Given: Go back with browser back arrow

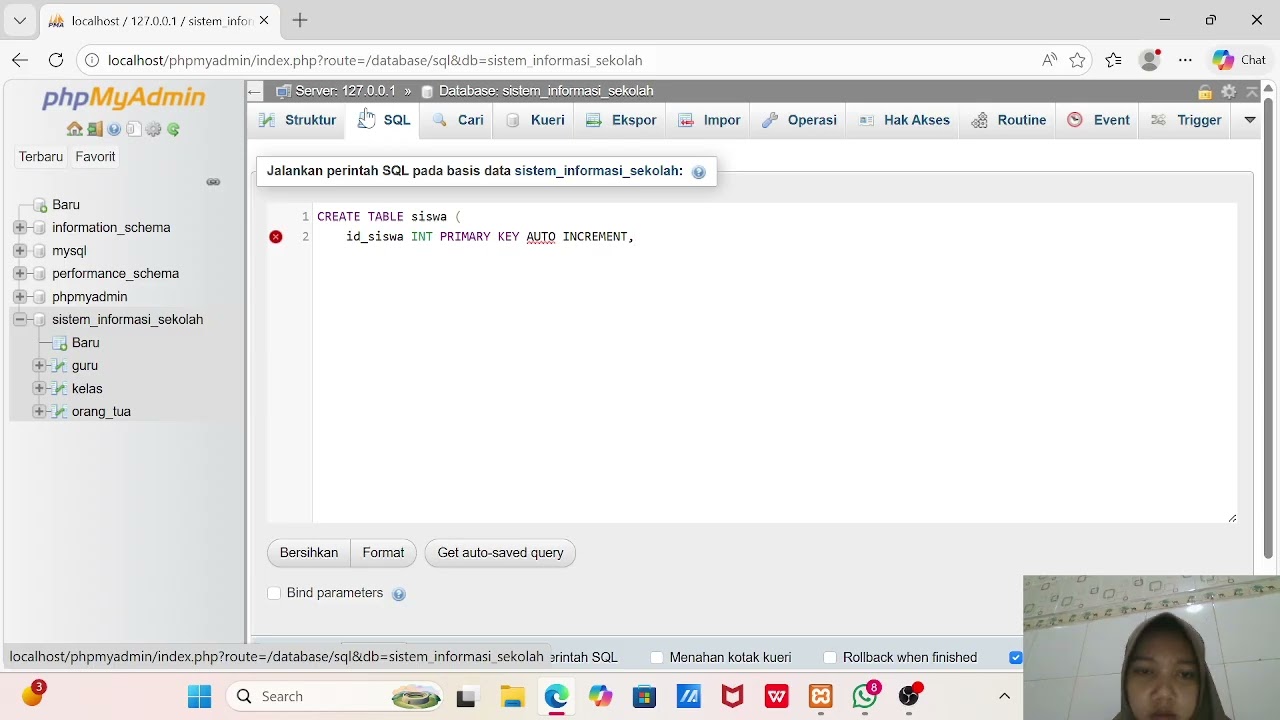Looking at the screenshot, I should click(20, 60).
